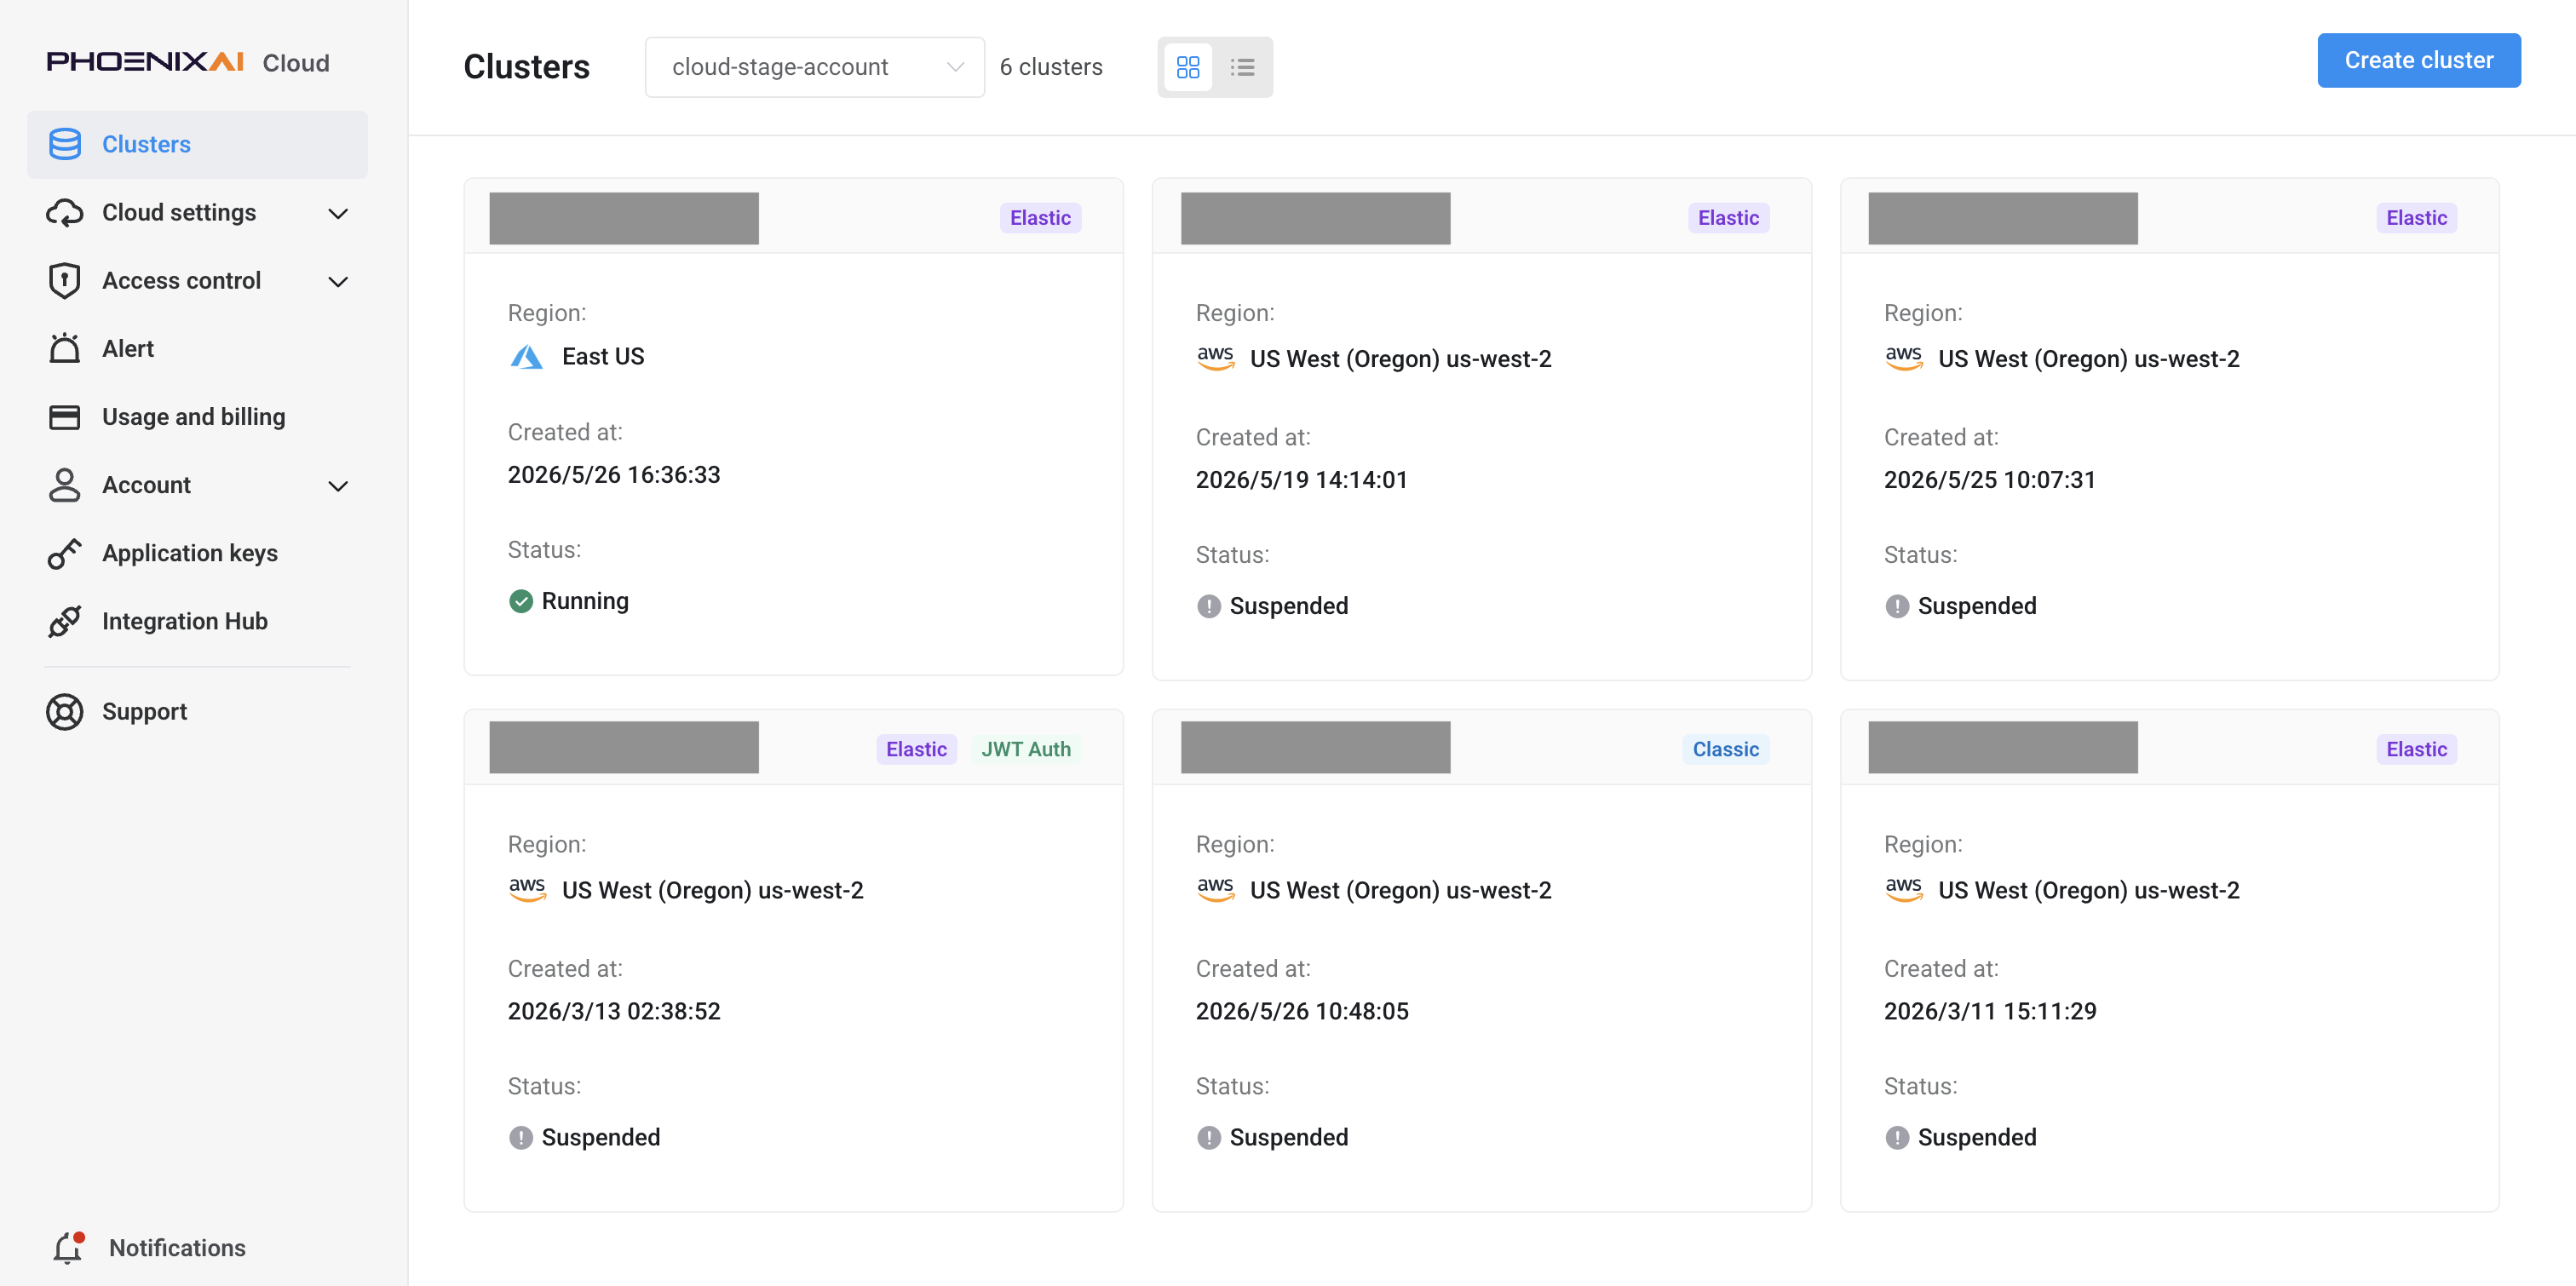Open Integration Hub page

click(x=197, y=621)
